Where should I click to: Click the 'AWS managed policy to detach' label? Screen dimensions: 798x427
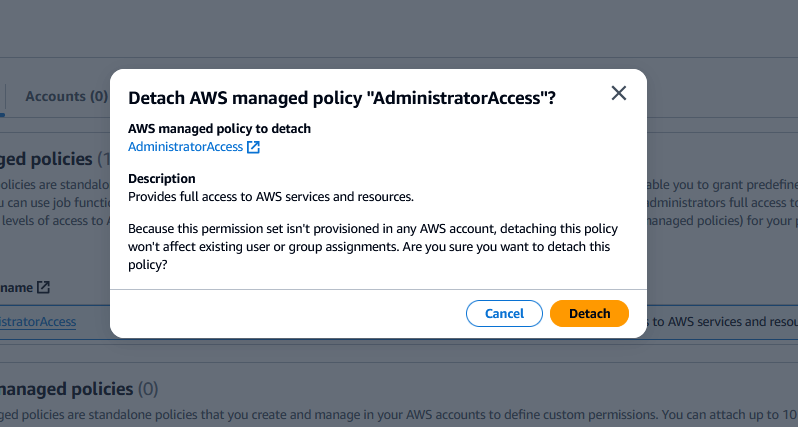(x=219, y=129)
